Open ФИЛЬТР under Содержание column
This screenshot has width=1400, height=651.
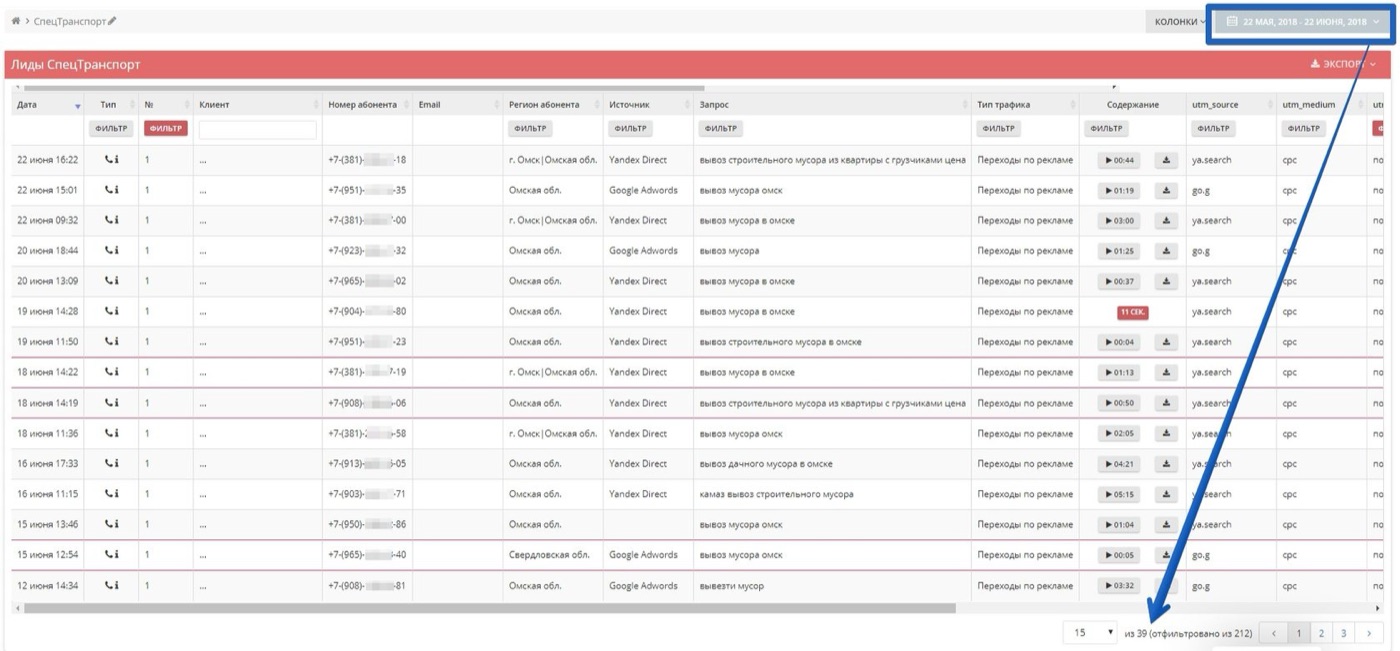[x=1106, y=128]
